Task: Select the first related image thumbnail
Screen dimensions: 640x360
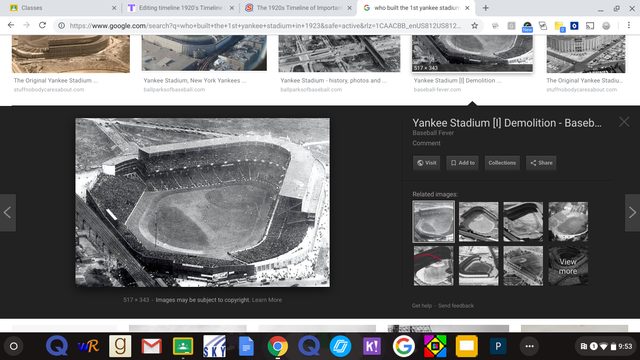Action: [x=433, y=222]
